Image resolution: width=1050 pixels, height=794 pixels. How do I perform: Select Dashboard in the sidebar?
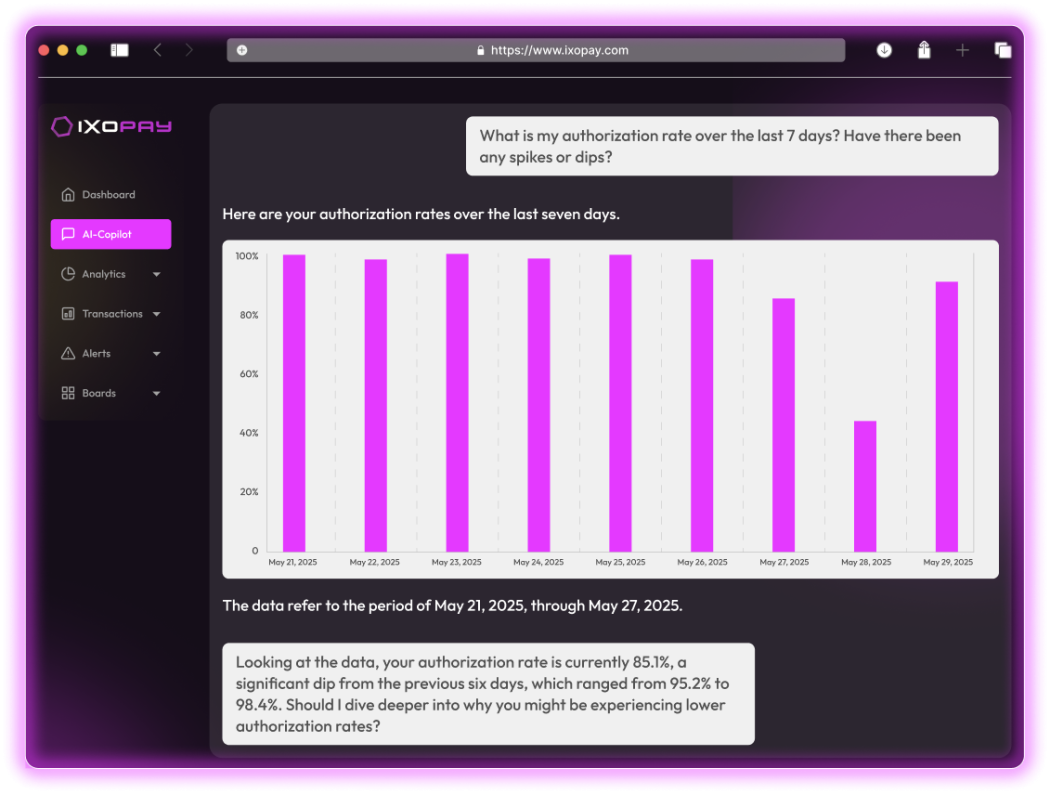point(108,195)
